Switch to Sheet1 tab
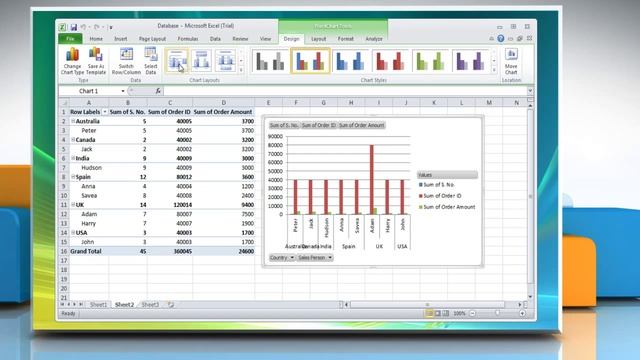 [x=98, y=304]
